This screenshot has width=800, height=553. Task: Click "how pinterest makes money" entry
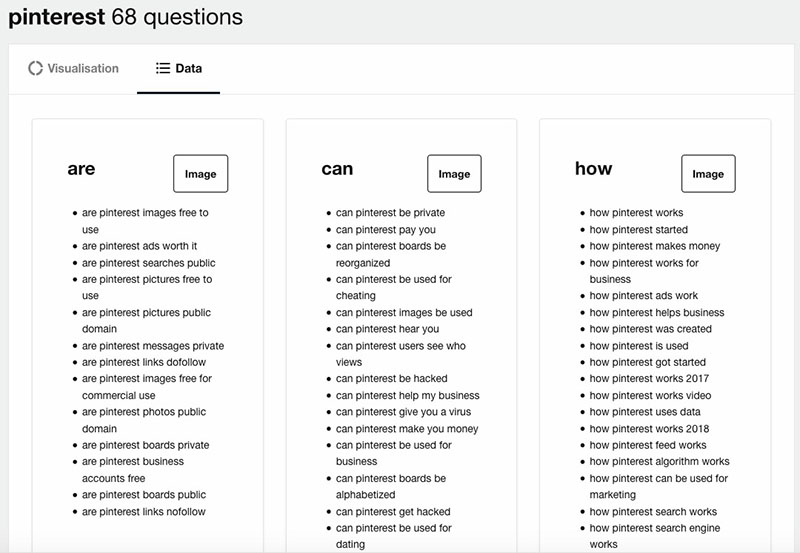tap(654, 246)
